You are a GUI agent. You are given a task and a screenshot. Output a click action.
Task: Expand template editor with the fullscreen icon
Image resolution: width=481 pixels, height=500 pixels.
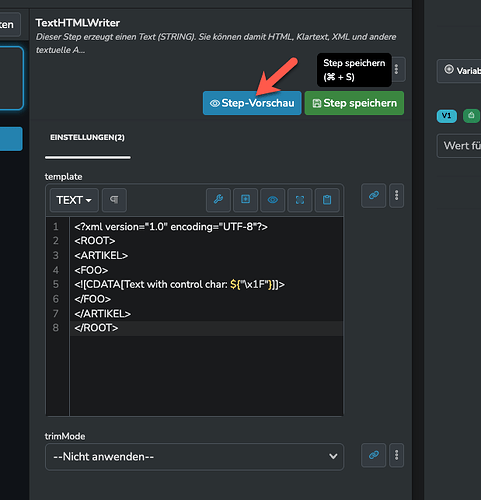(300, 200)
